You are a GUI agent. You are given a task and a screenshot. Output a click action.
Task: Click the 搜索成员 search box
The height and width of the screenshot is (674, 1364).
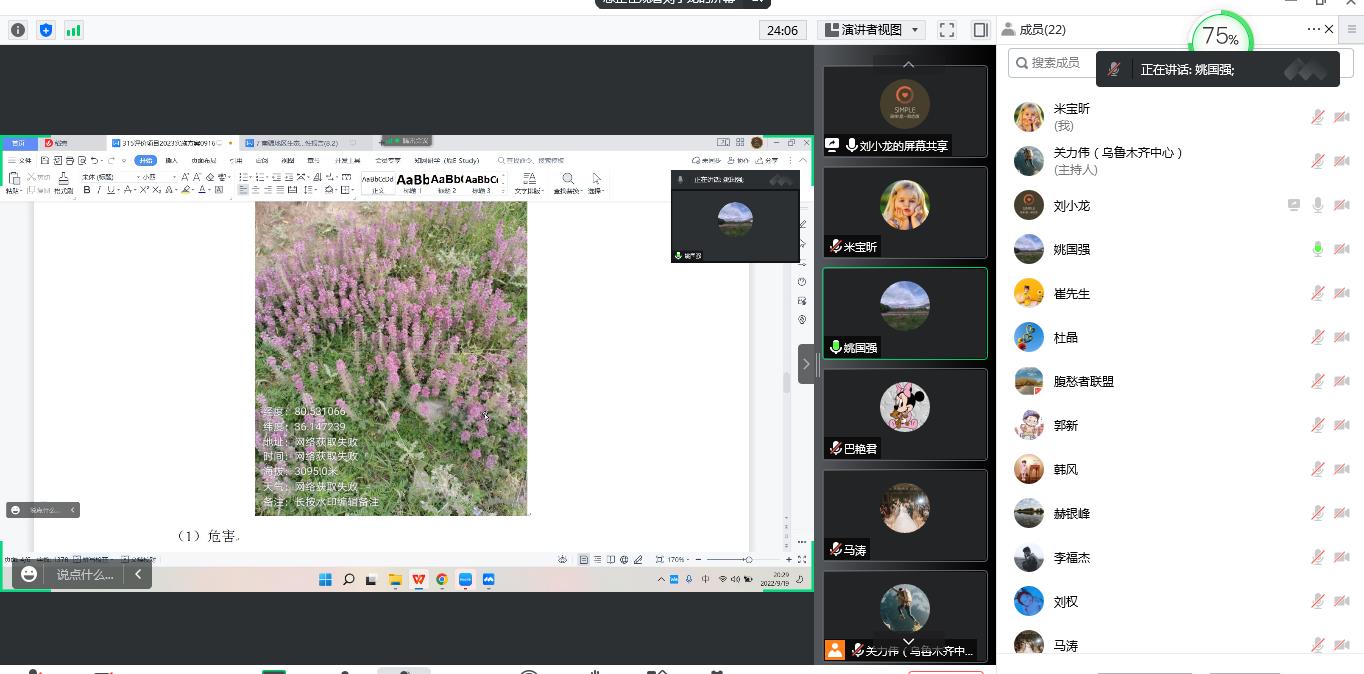point(1055,63)
